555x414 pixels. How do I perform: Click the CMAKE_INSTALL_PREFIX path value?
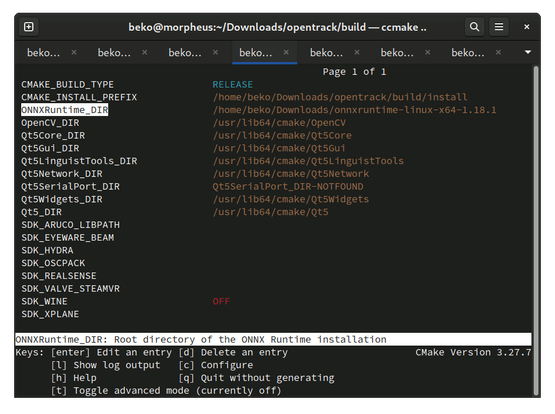(340, 97)
